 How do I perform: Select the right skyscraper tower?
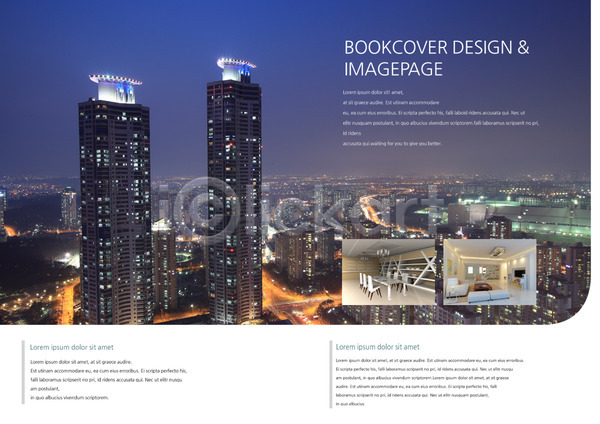coord(234,200)
